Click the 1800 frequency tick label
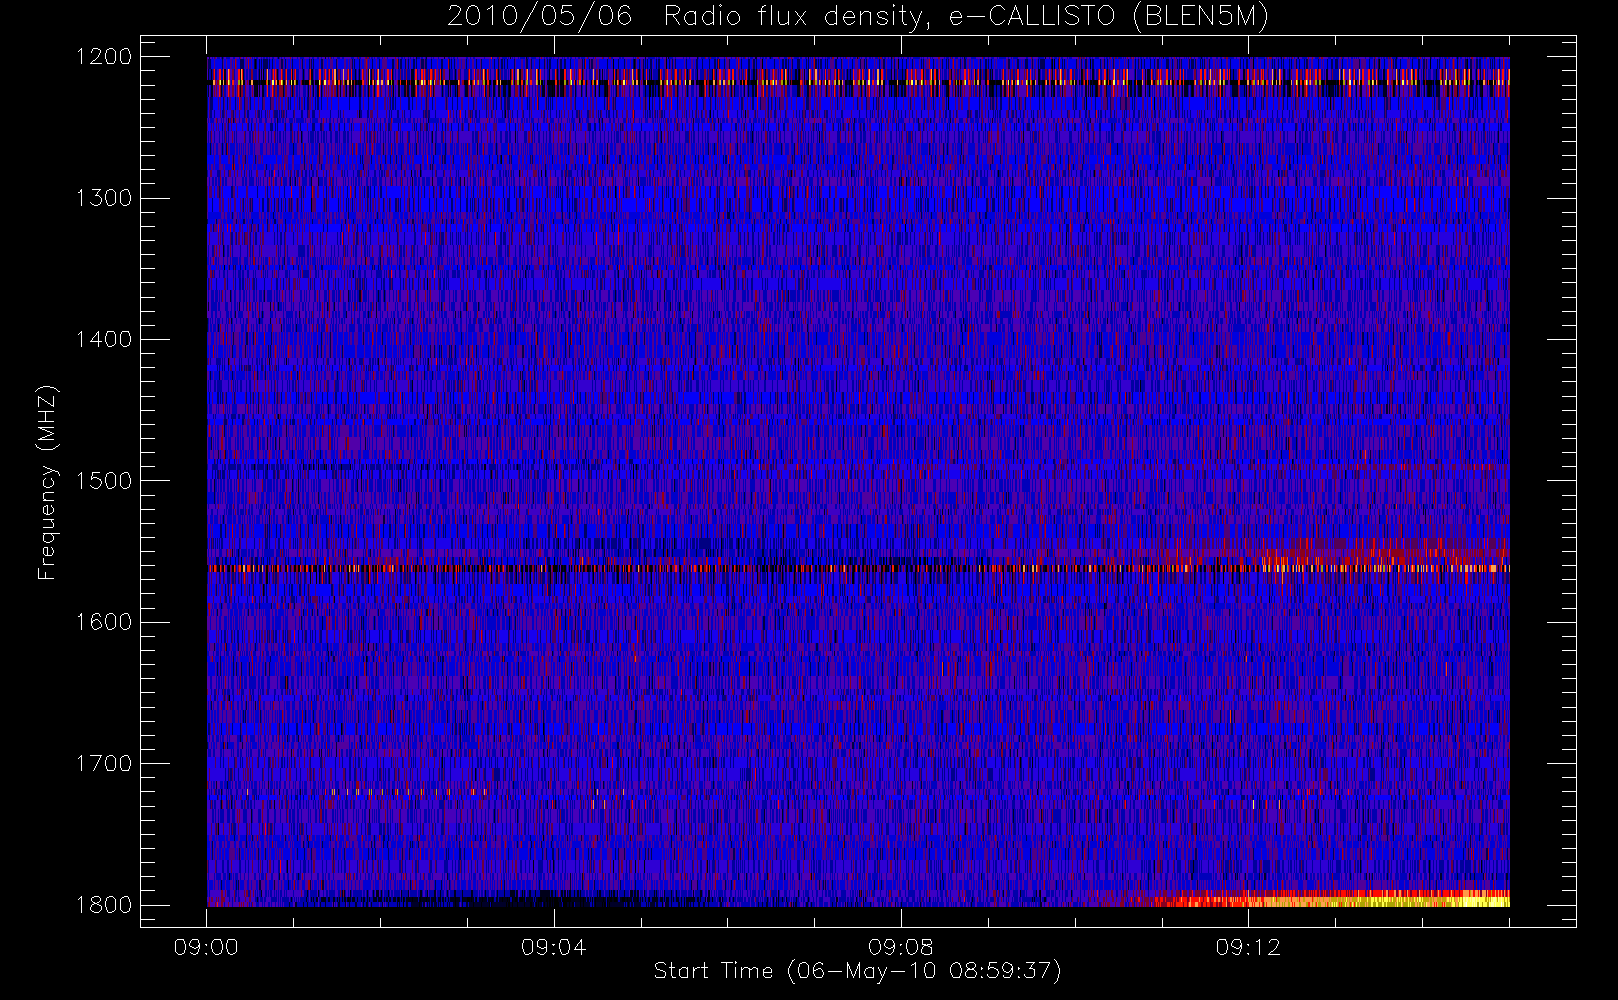 click(x=104, y=904)
